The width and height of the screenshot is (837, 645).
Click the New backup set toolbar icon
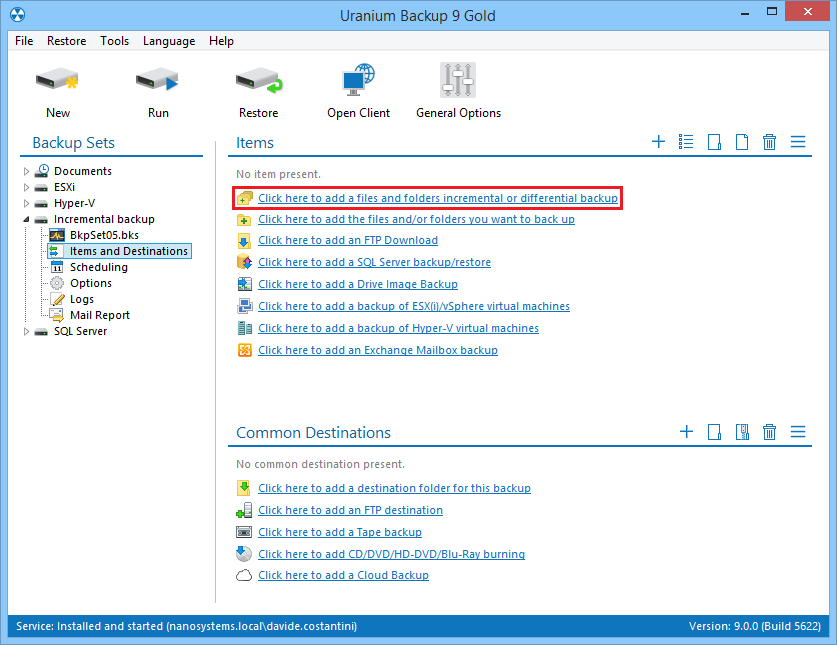click(x=58, y=81)
